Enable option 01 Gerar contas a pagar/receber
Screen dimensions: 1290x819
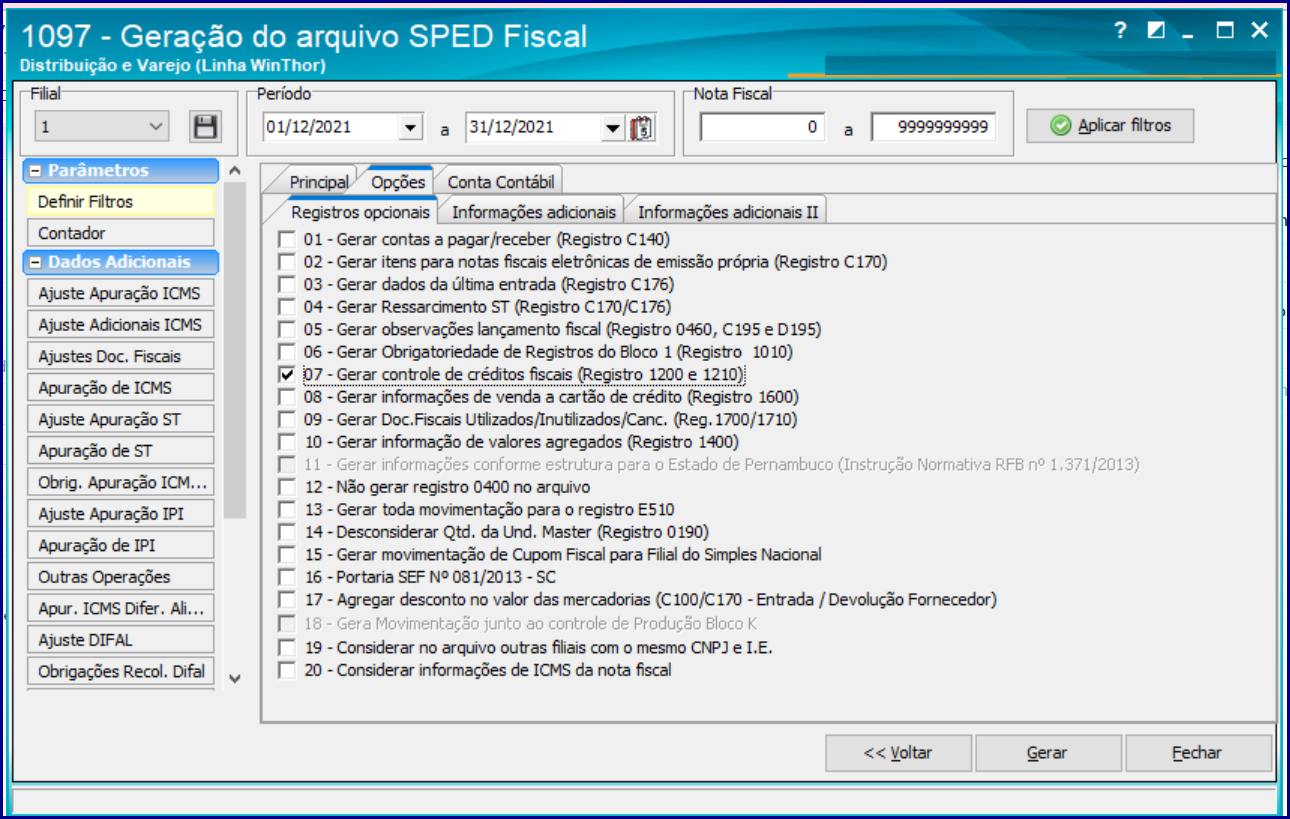click(287, 240)
